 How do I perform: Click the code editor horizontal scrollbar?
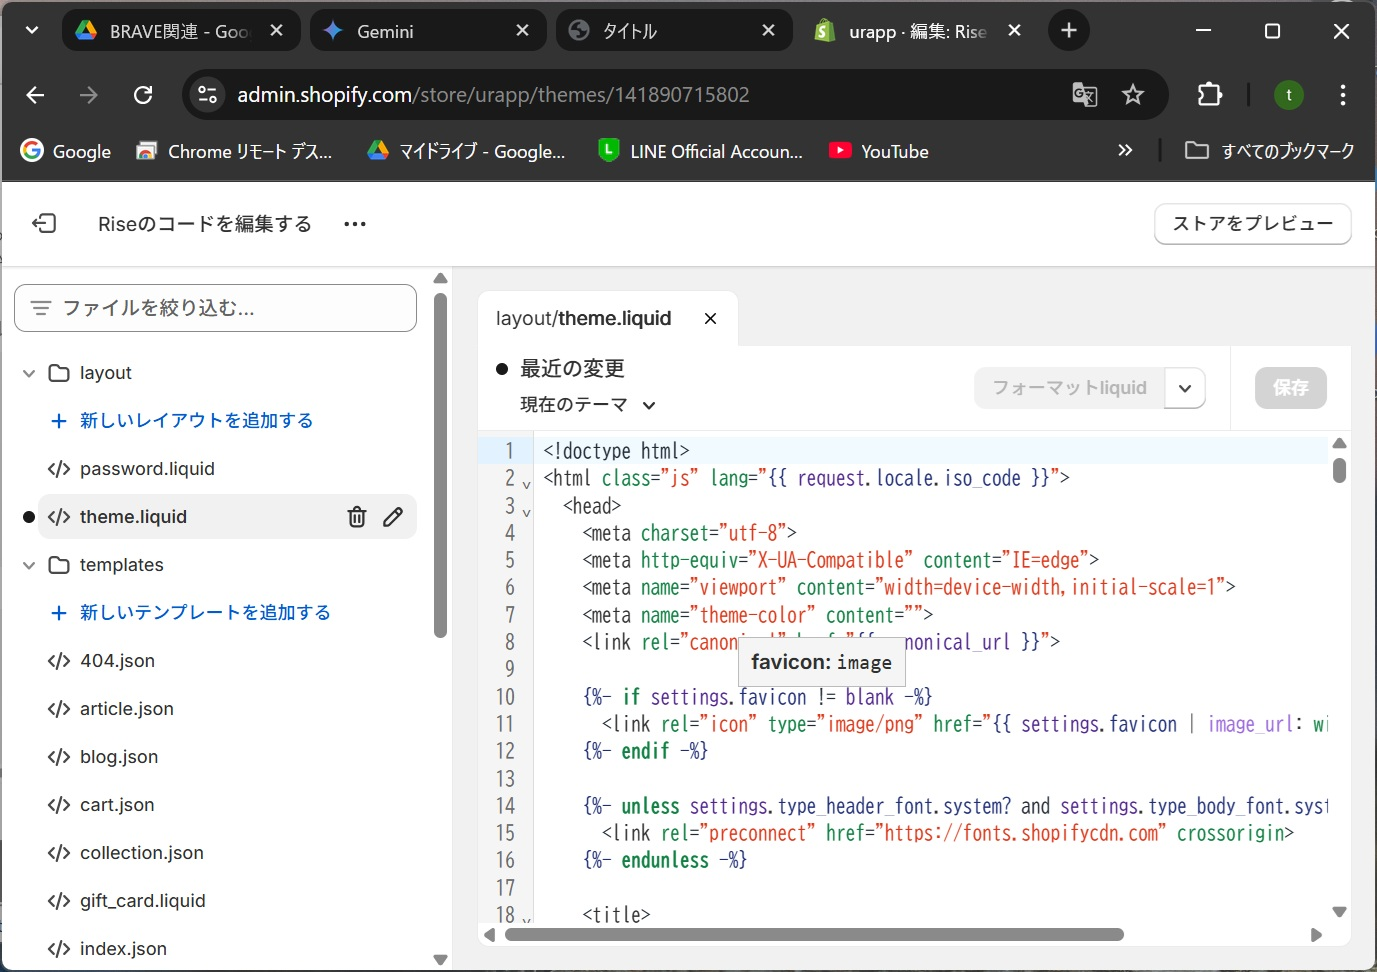coord(814,935)
